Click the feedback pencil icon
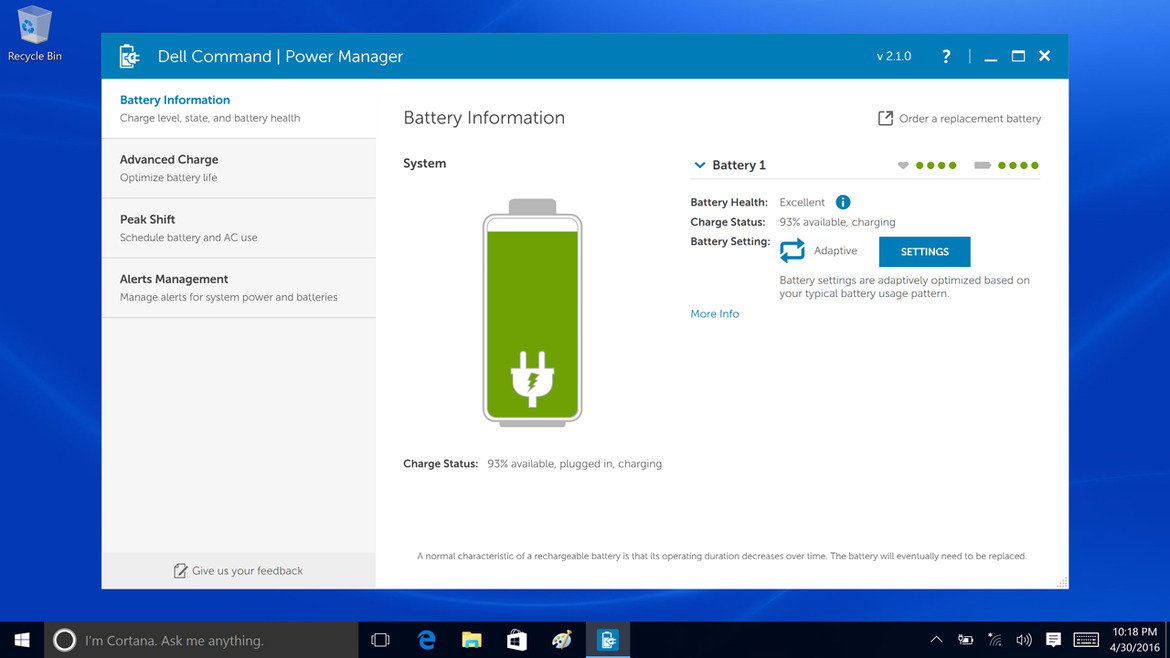The image size is (1170, 658). 180,571
